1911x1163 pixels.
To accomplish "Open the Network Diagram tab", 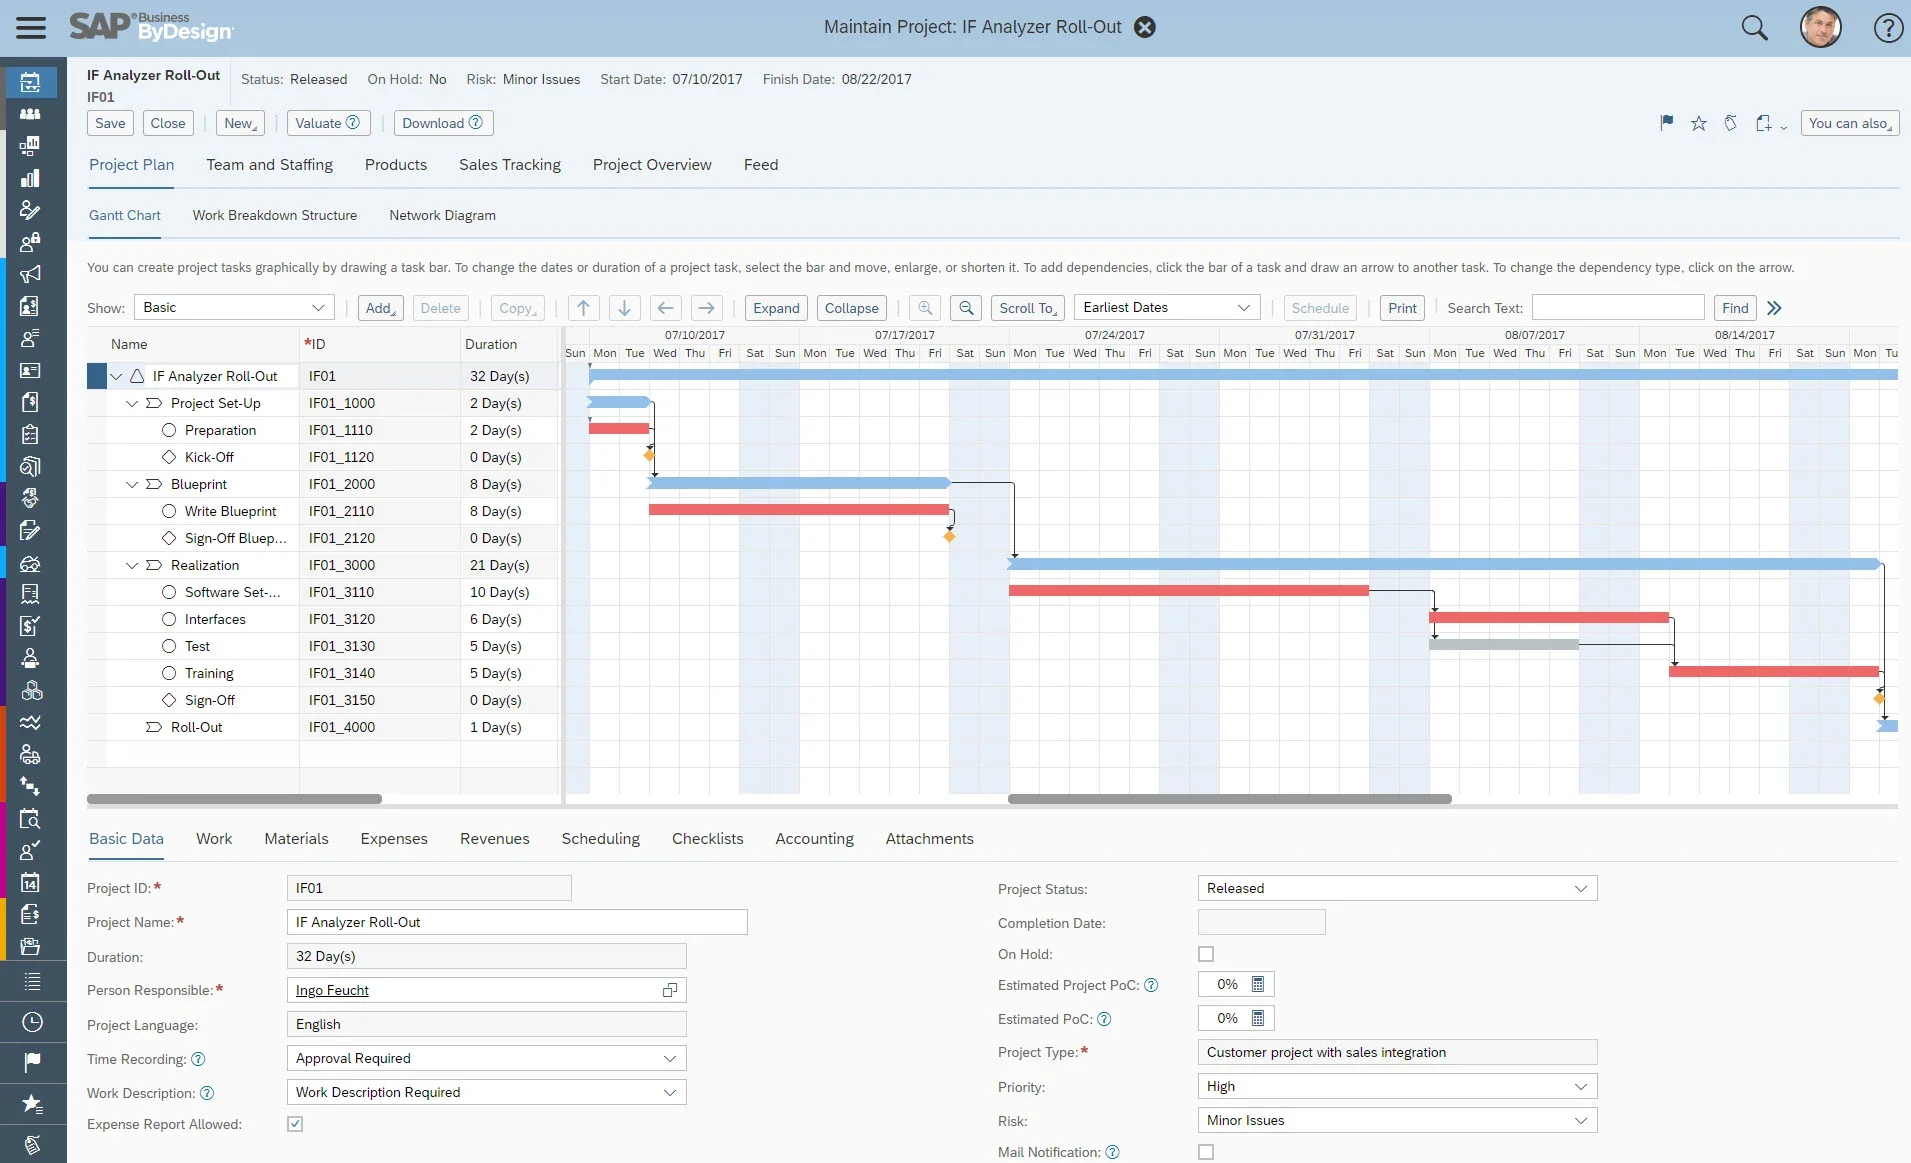I will (442, 215).
